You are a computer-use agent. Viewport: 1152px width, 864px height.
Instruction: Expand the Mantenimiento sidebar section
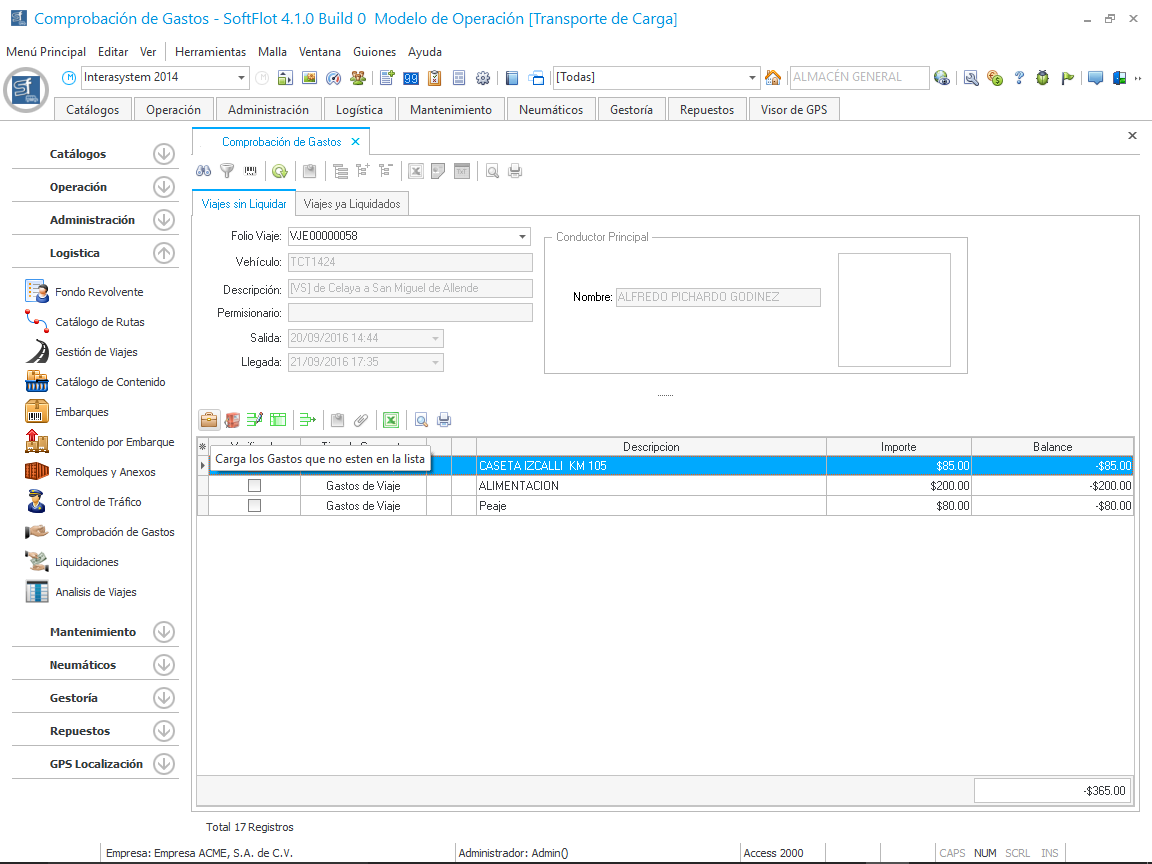point(164,632)
